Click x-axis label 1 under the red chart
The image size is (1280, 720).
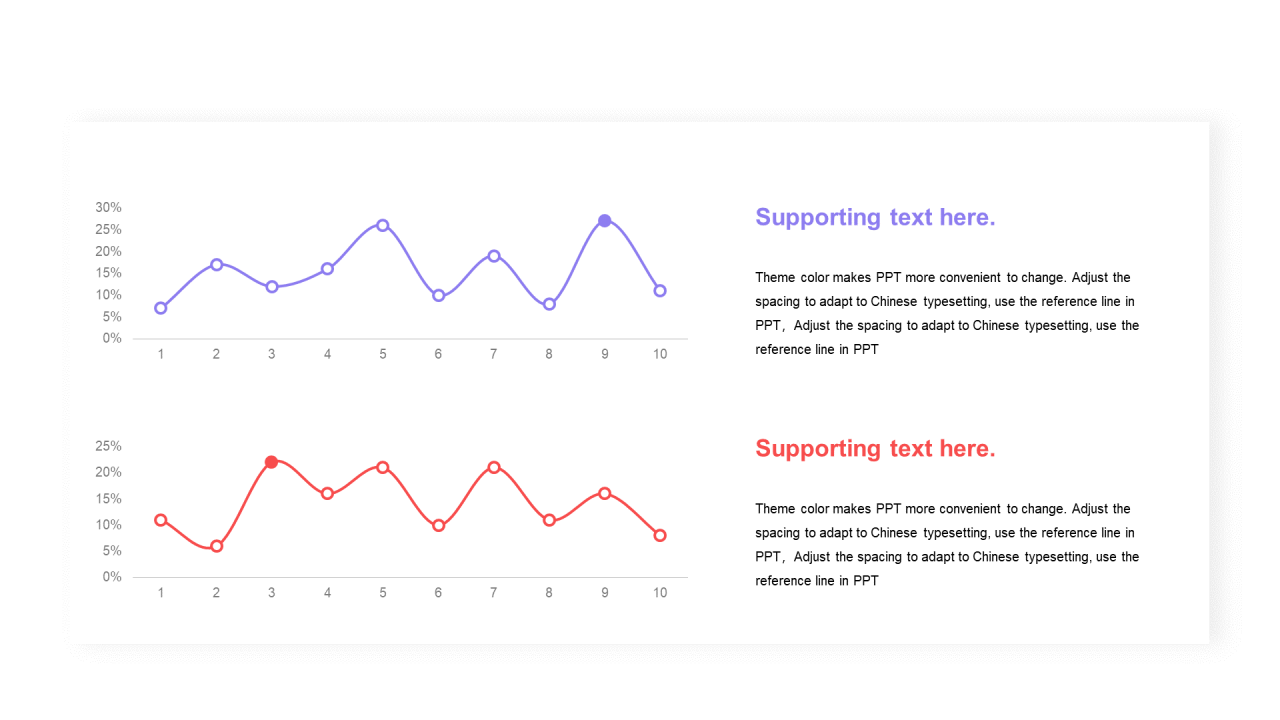click(161, 592)
